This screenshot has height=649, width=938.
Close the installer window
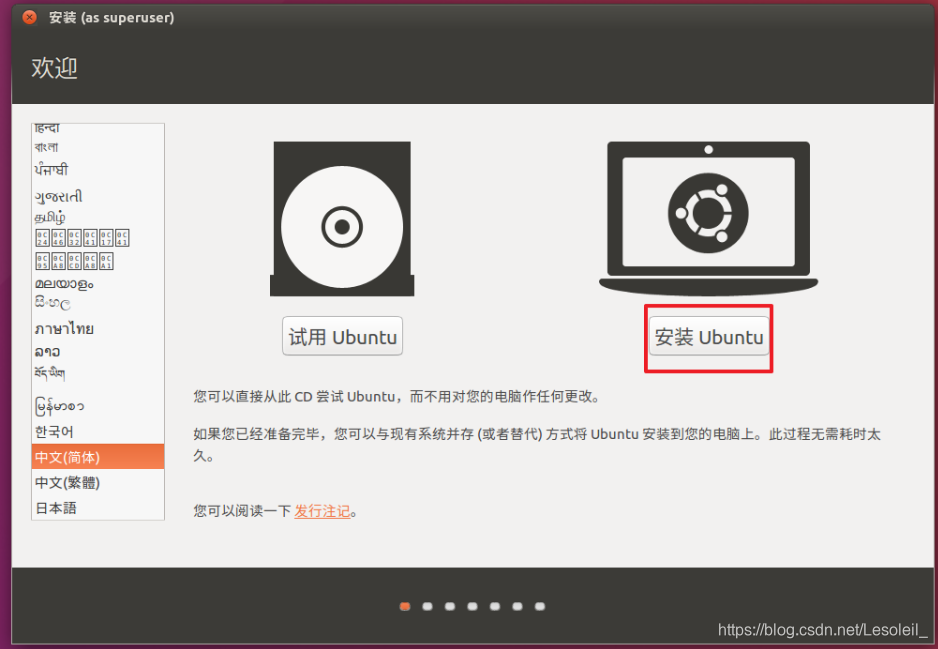[29, 17]
